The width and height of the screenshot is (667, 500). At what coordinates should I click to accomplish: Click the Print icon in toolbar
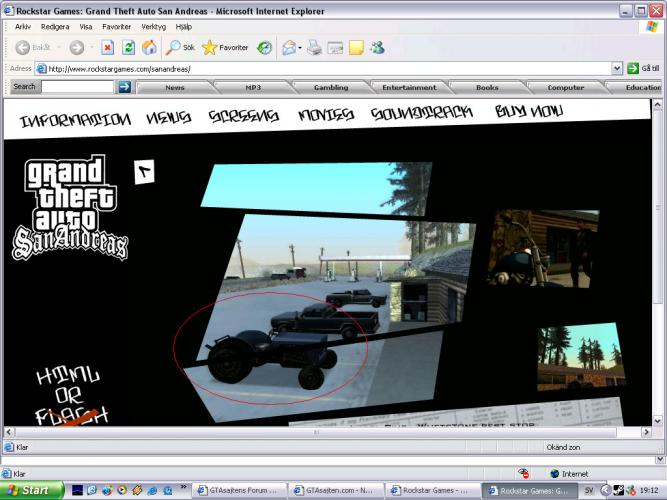314,47
